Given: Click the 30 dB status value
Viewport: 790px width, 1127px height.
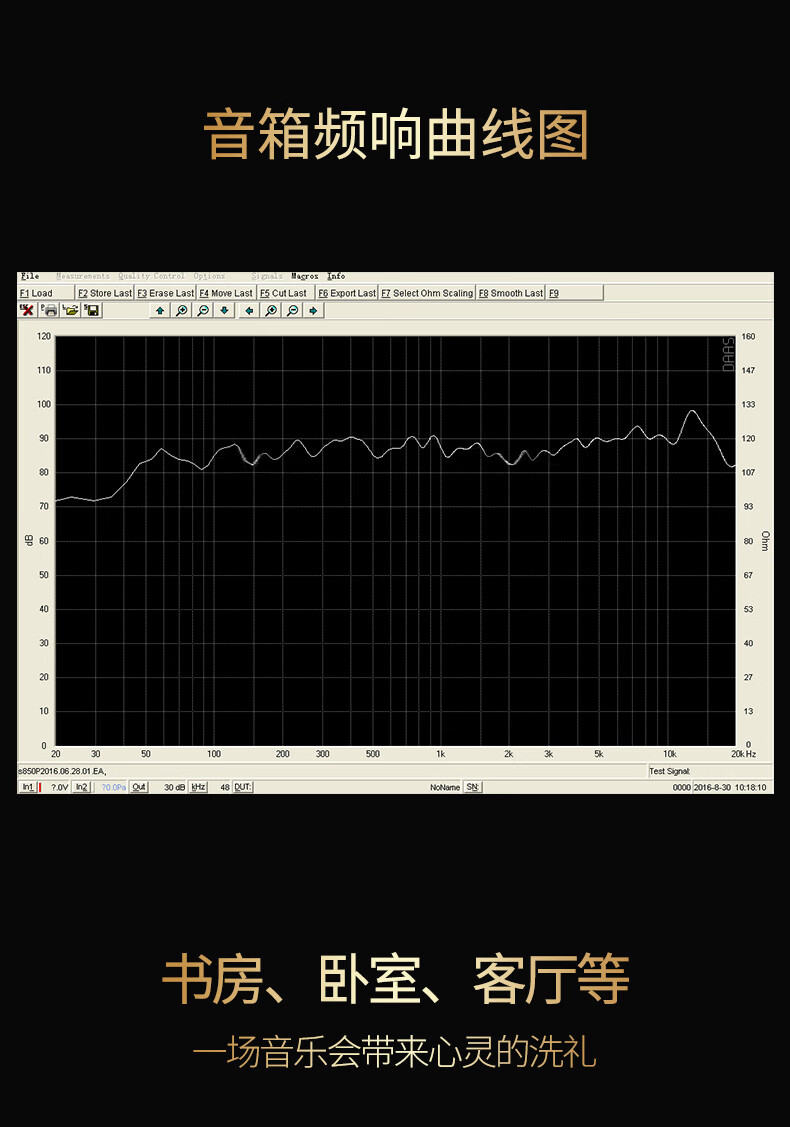Looking at the screenshot, I should (x=175, y=788).
